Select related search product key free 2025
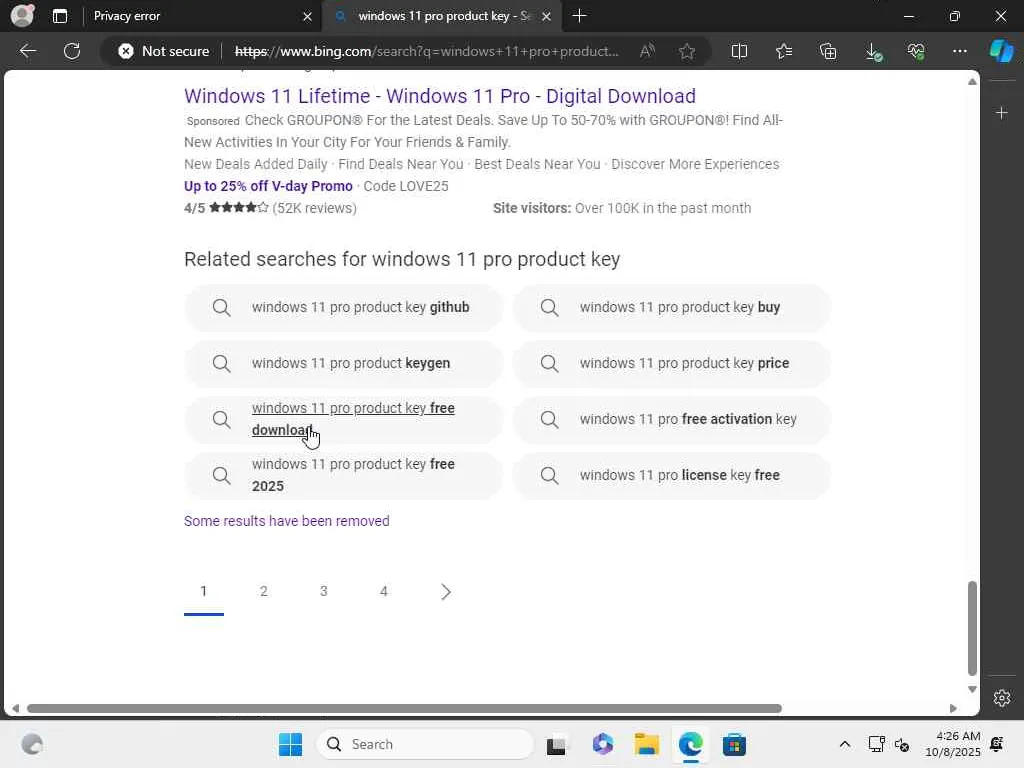The image size is (1024, 768). point(344,475)
